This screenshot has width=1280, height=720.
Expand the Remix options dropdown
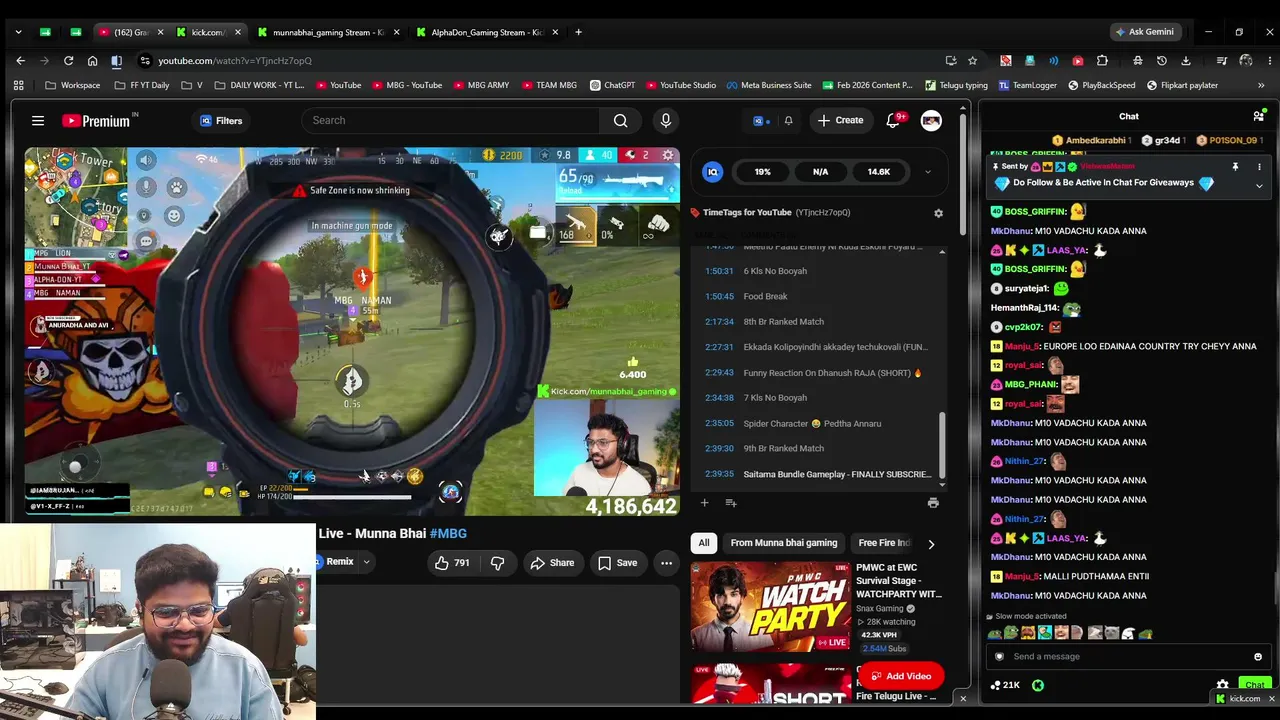(366, 562)
